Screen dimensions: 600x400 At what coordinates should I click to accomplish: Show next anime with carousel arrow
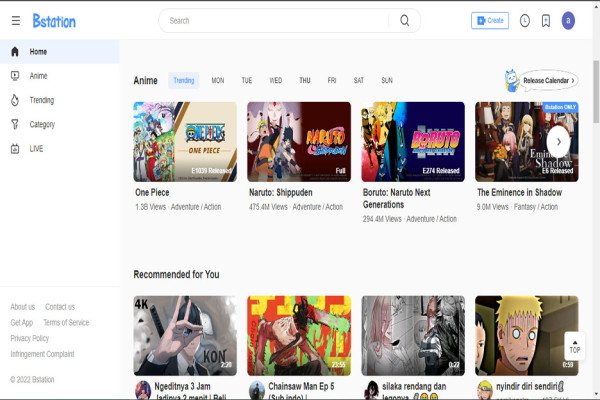[x=558, y=142]
